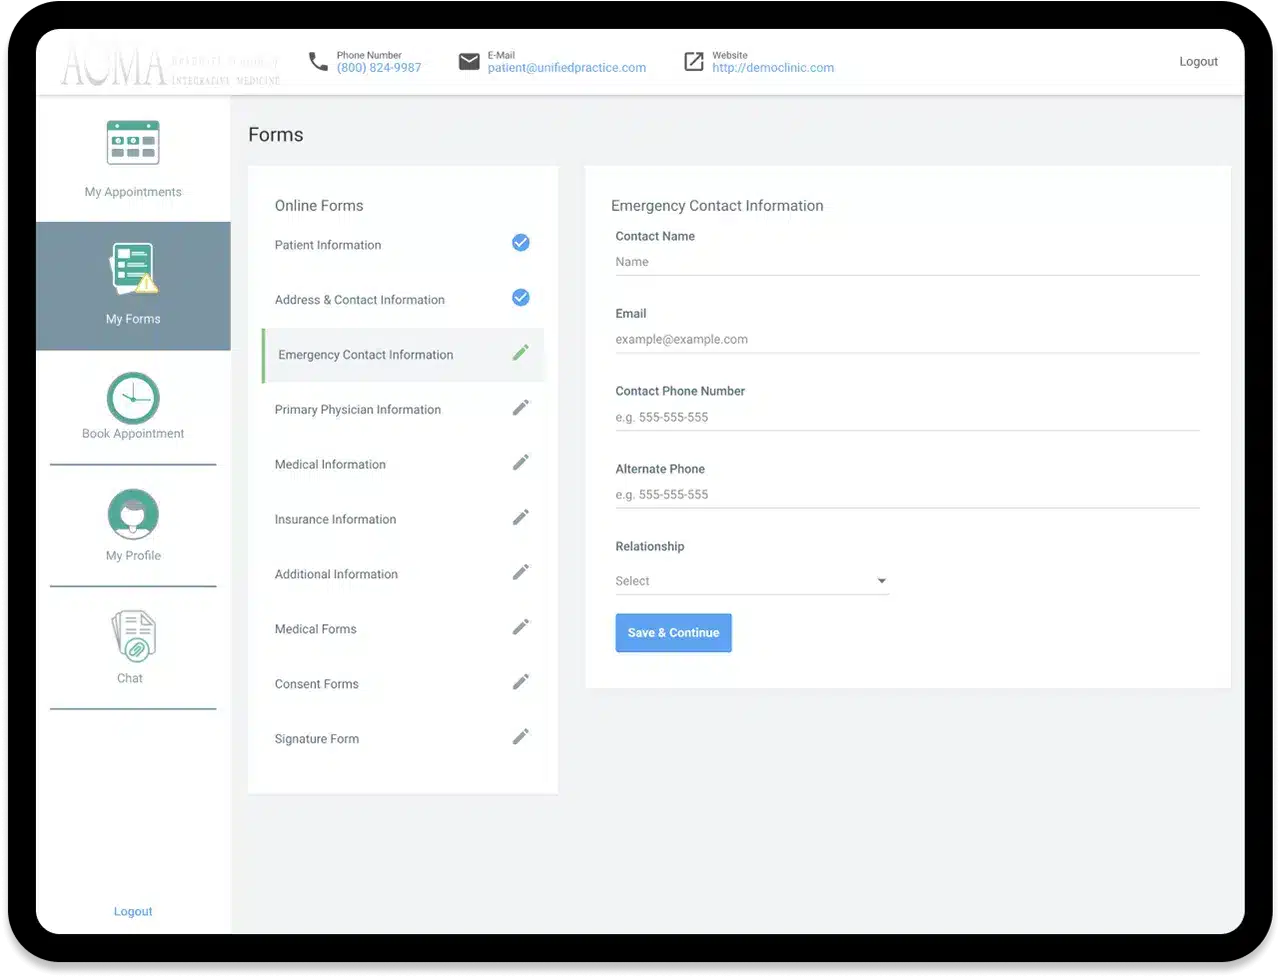Focus the Alternate Phone field
Screen dimensions: 1280x980
(906, 495)
